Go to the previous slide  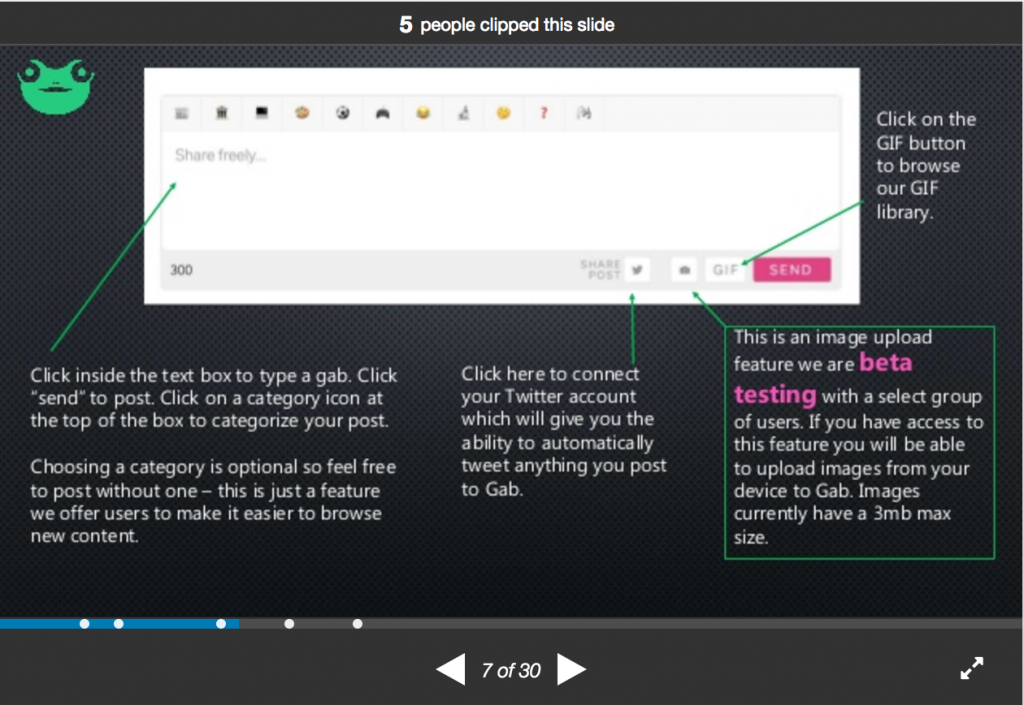pos(451,669)
